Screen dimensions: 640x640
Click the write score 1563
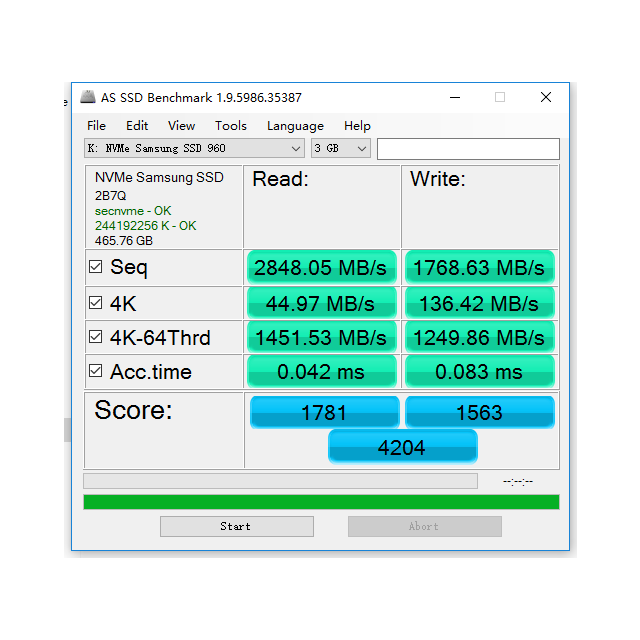[x=480, y=412]
